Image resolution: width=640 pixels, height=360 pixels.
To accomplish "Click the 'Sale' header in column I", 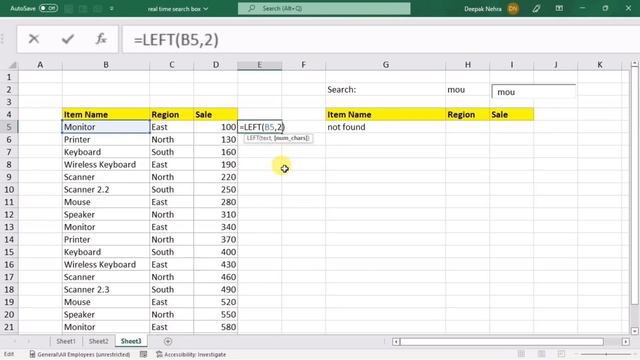I will (x=511, y=115).
